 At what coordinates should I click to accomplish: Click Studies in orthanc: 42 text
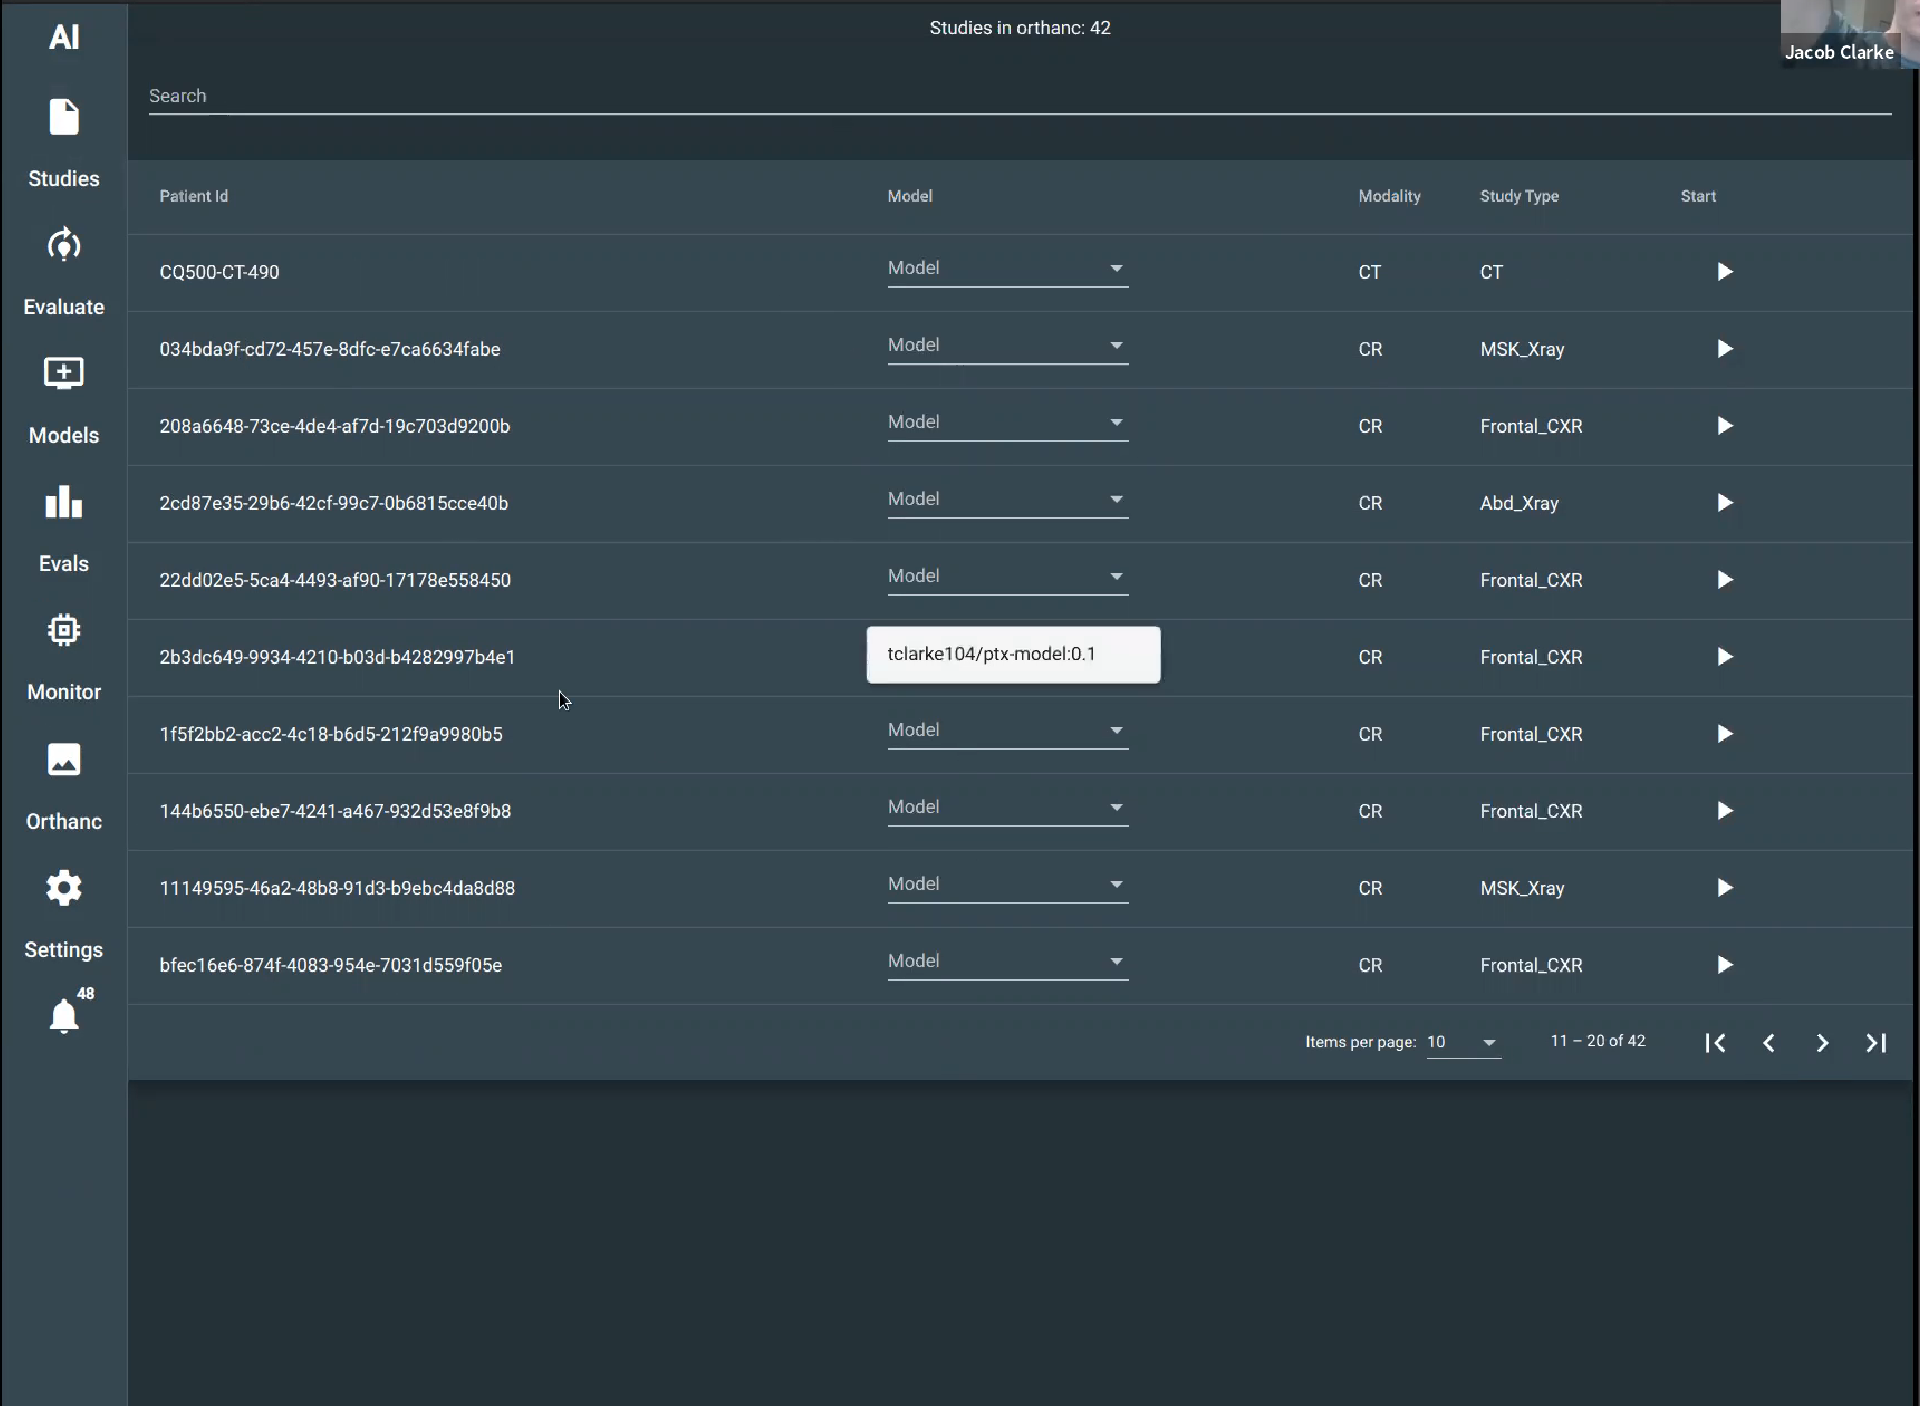click(x=1020, y=28)
